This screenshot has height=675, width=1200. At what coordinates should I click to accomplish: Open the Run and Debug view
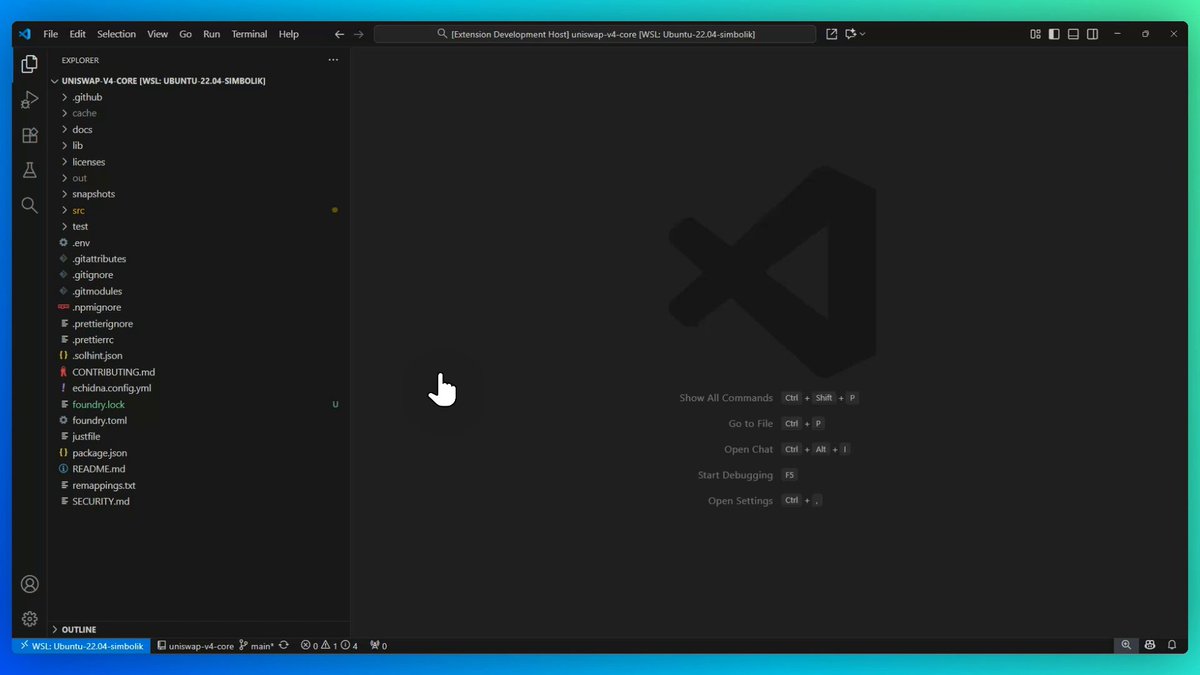pos(29,100)
